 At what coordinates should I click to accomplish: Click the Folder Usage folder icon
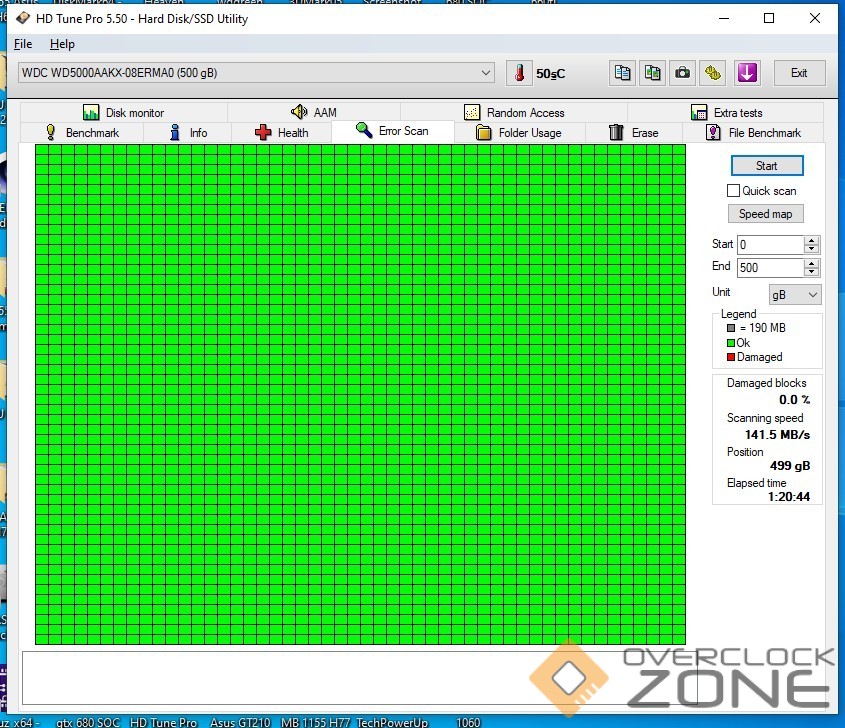pyautogui.click(x=483, y=133)
